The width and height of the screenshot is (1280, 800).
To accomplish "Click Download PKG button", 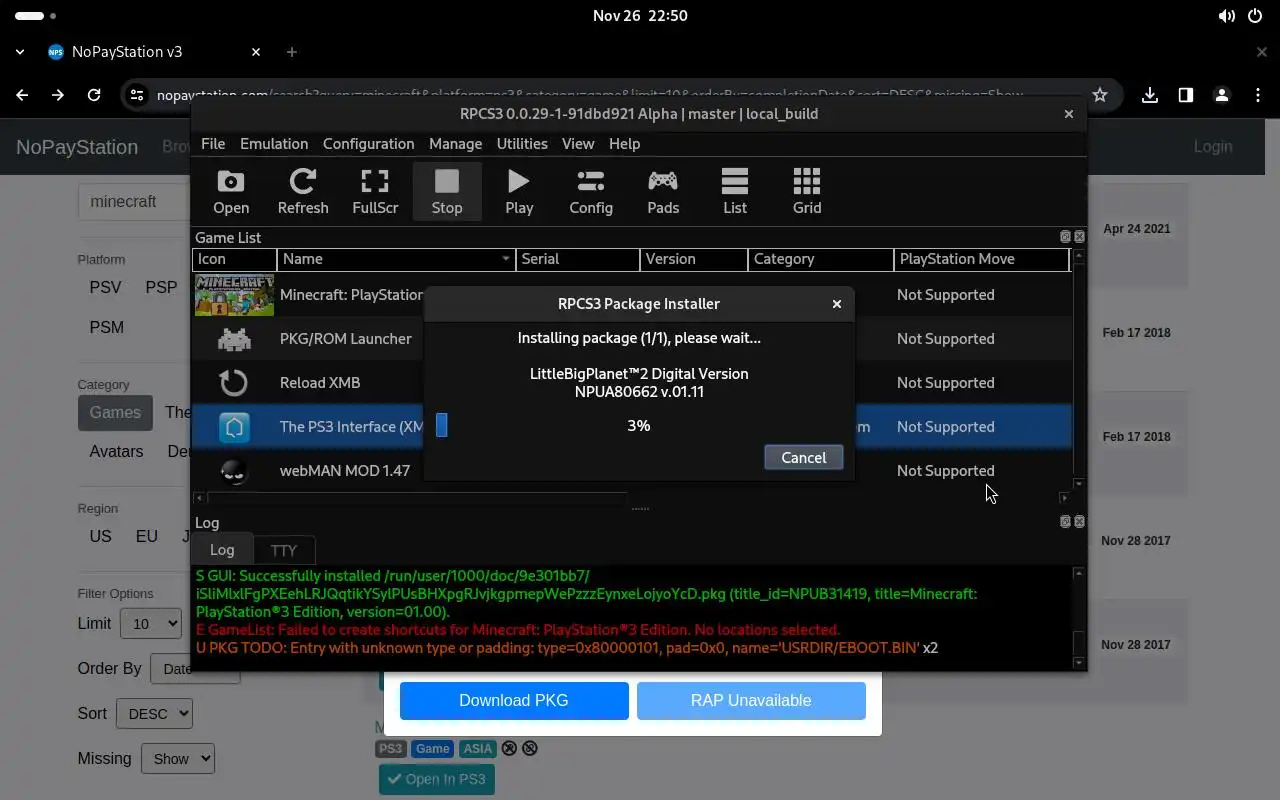I will (514, 700).
